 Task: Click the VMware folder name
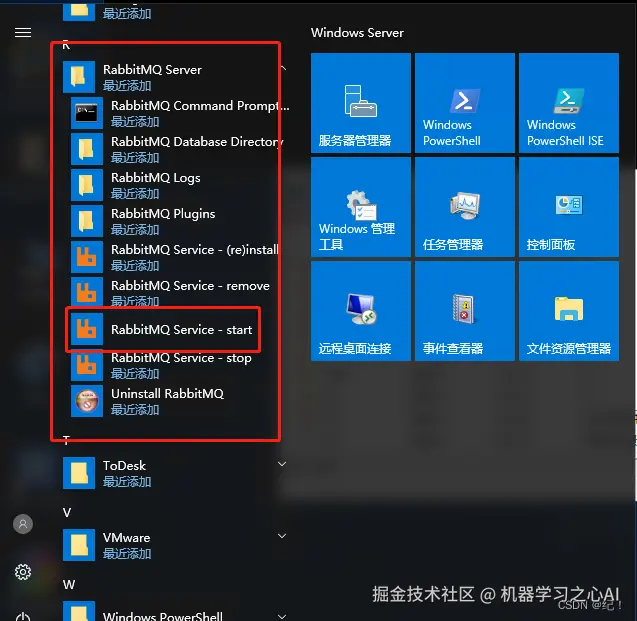pos(126,538)
